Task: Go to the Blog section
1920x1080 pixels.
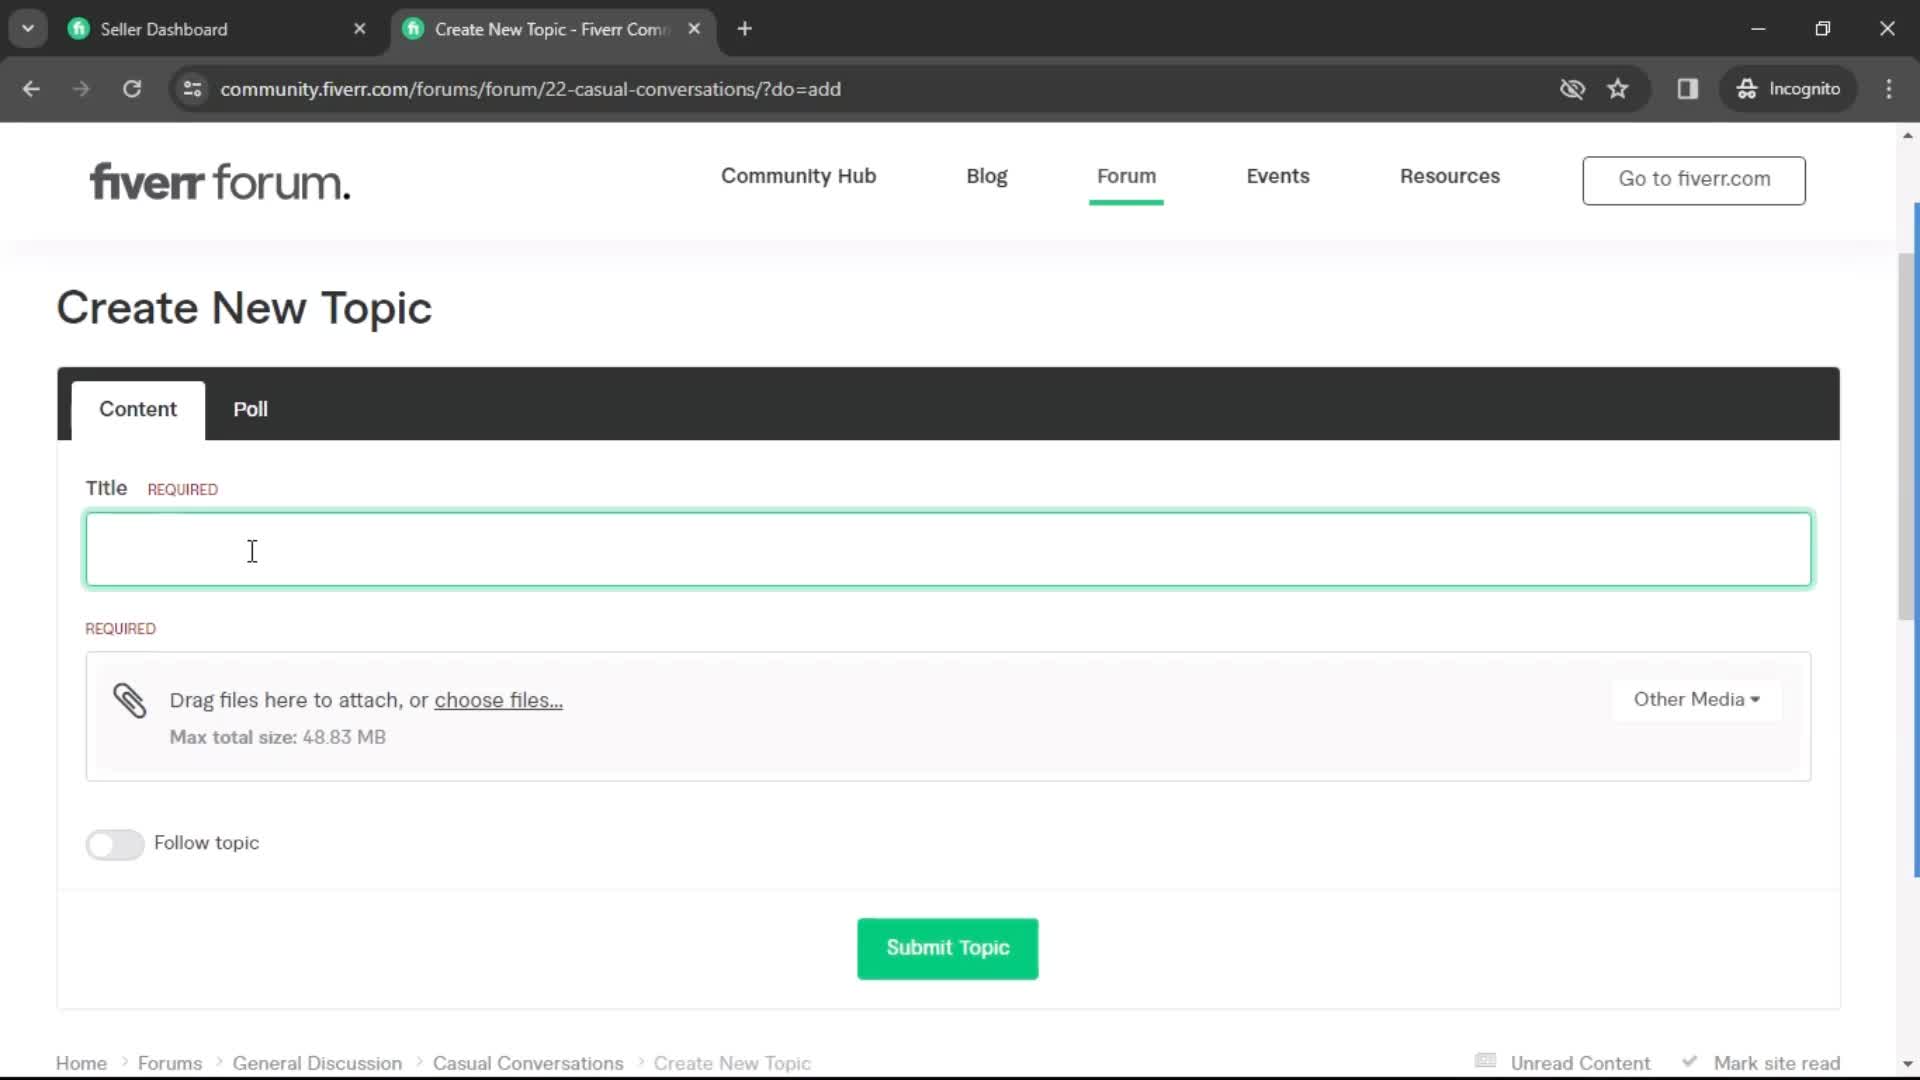Action: (986, 176)
